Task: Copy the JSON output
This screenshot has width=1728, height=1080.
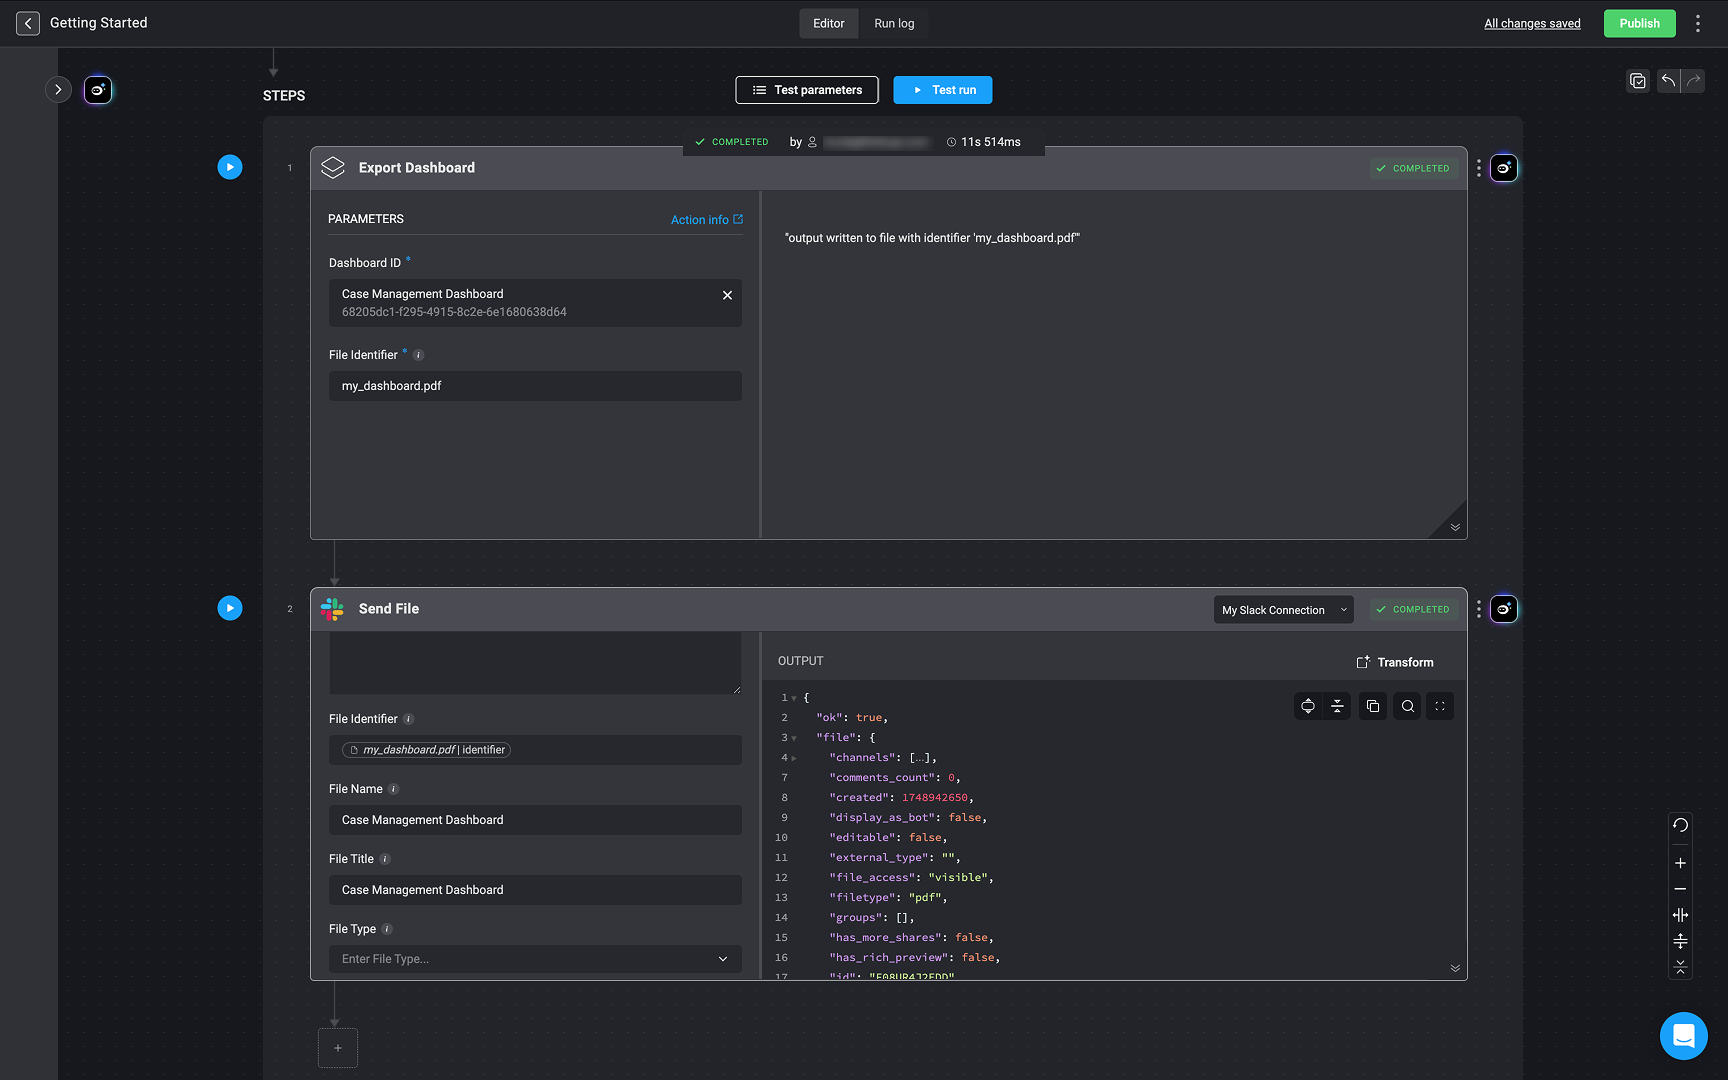Action: [x=1373, y=706]
